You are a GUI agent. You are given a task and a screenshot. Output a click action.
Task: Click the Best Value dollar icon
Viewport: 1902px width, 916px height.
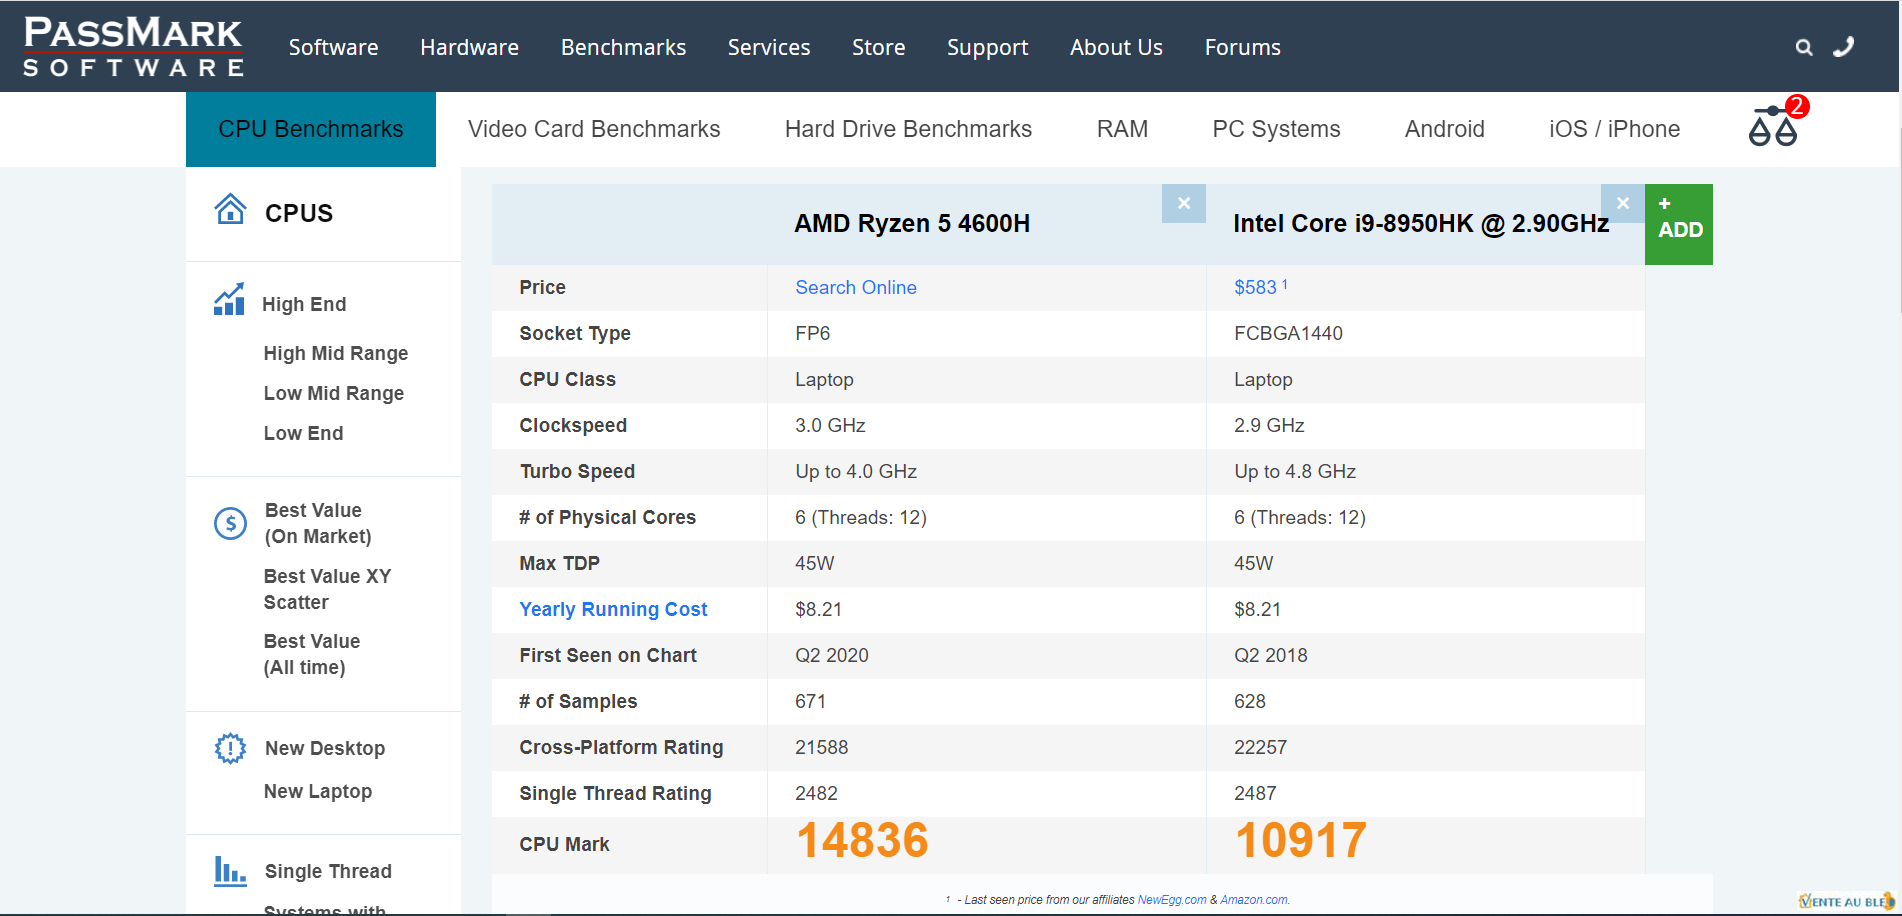230,523
